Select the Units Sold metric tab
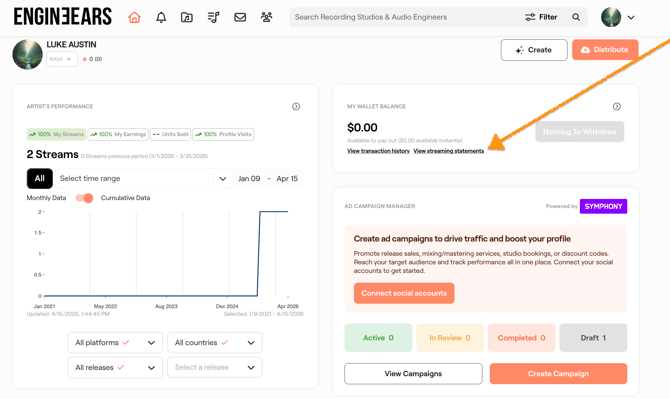 170,134
